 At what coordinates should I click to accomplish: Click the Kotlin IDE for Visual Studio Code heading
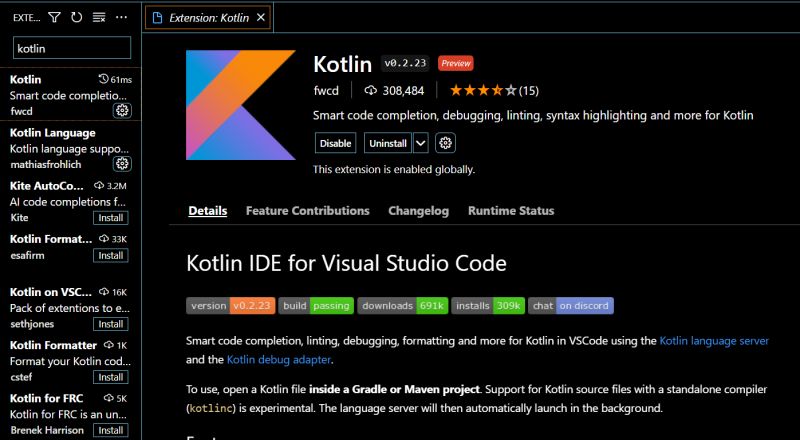click(x=346, y=263)
